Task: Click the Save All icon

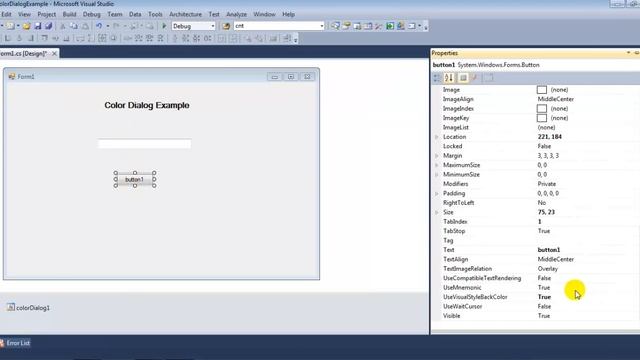Action: coord(49,26)
